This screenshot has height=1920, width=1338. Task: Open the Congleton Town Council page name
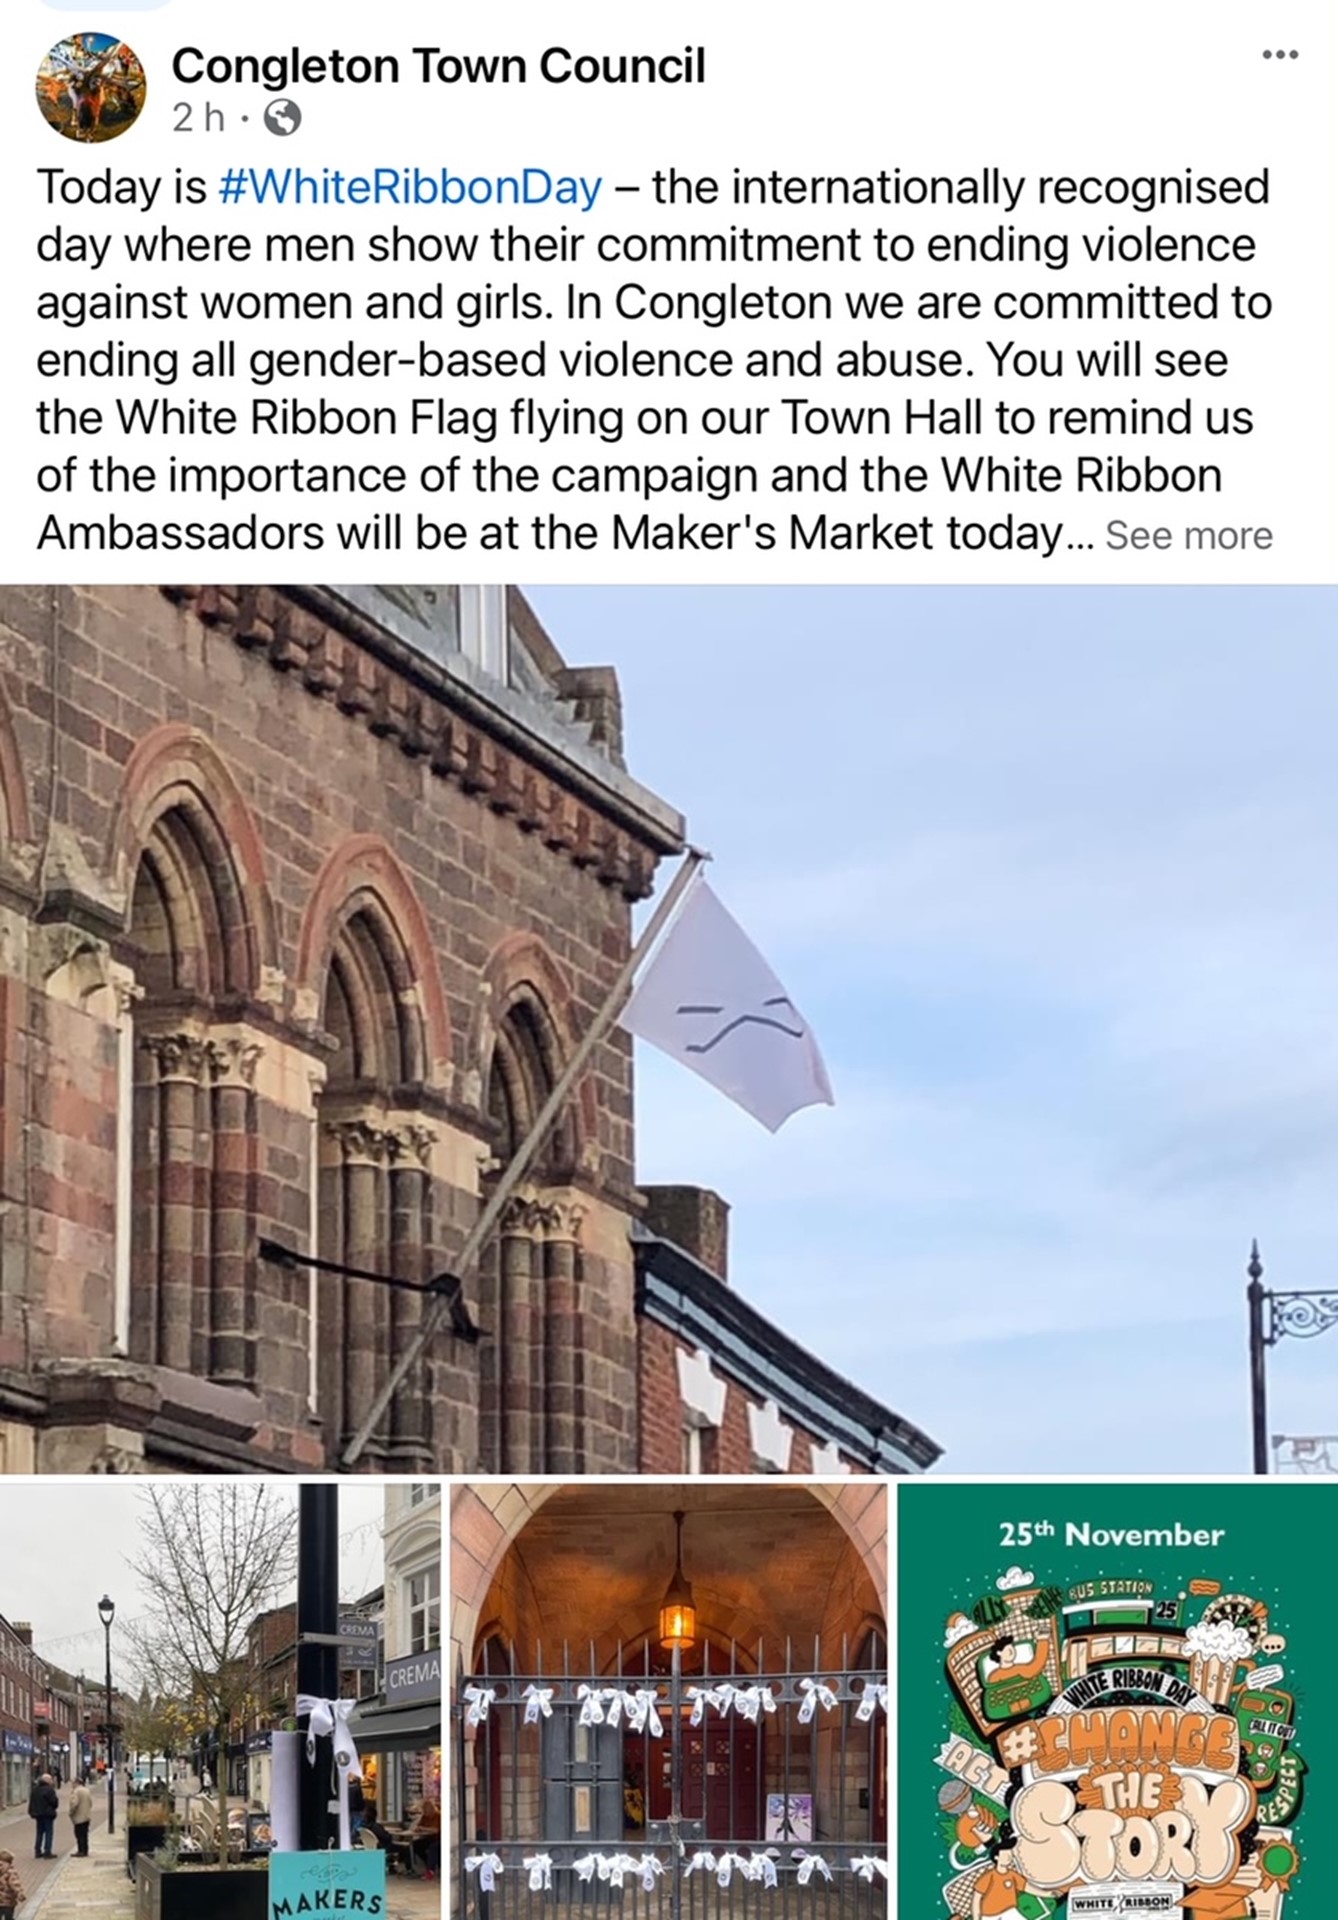(x=438, y=66)
